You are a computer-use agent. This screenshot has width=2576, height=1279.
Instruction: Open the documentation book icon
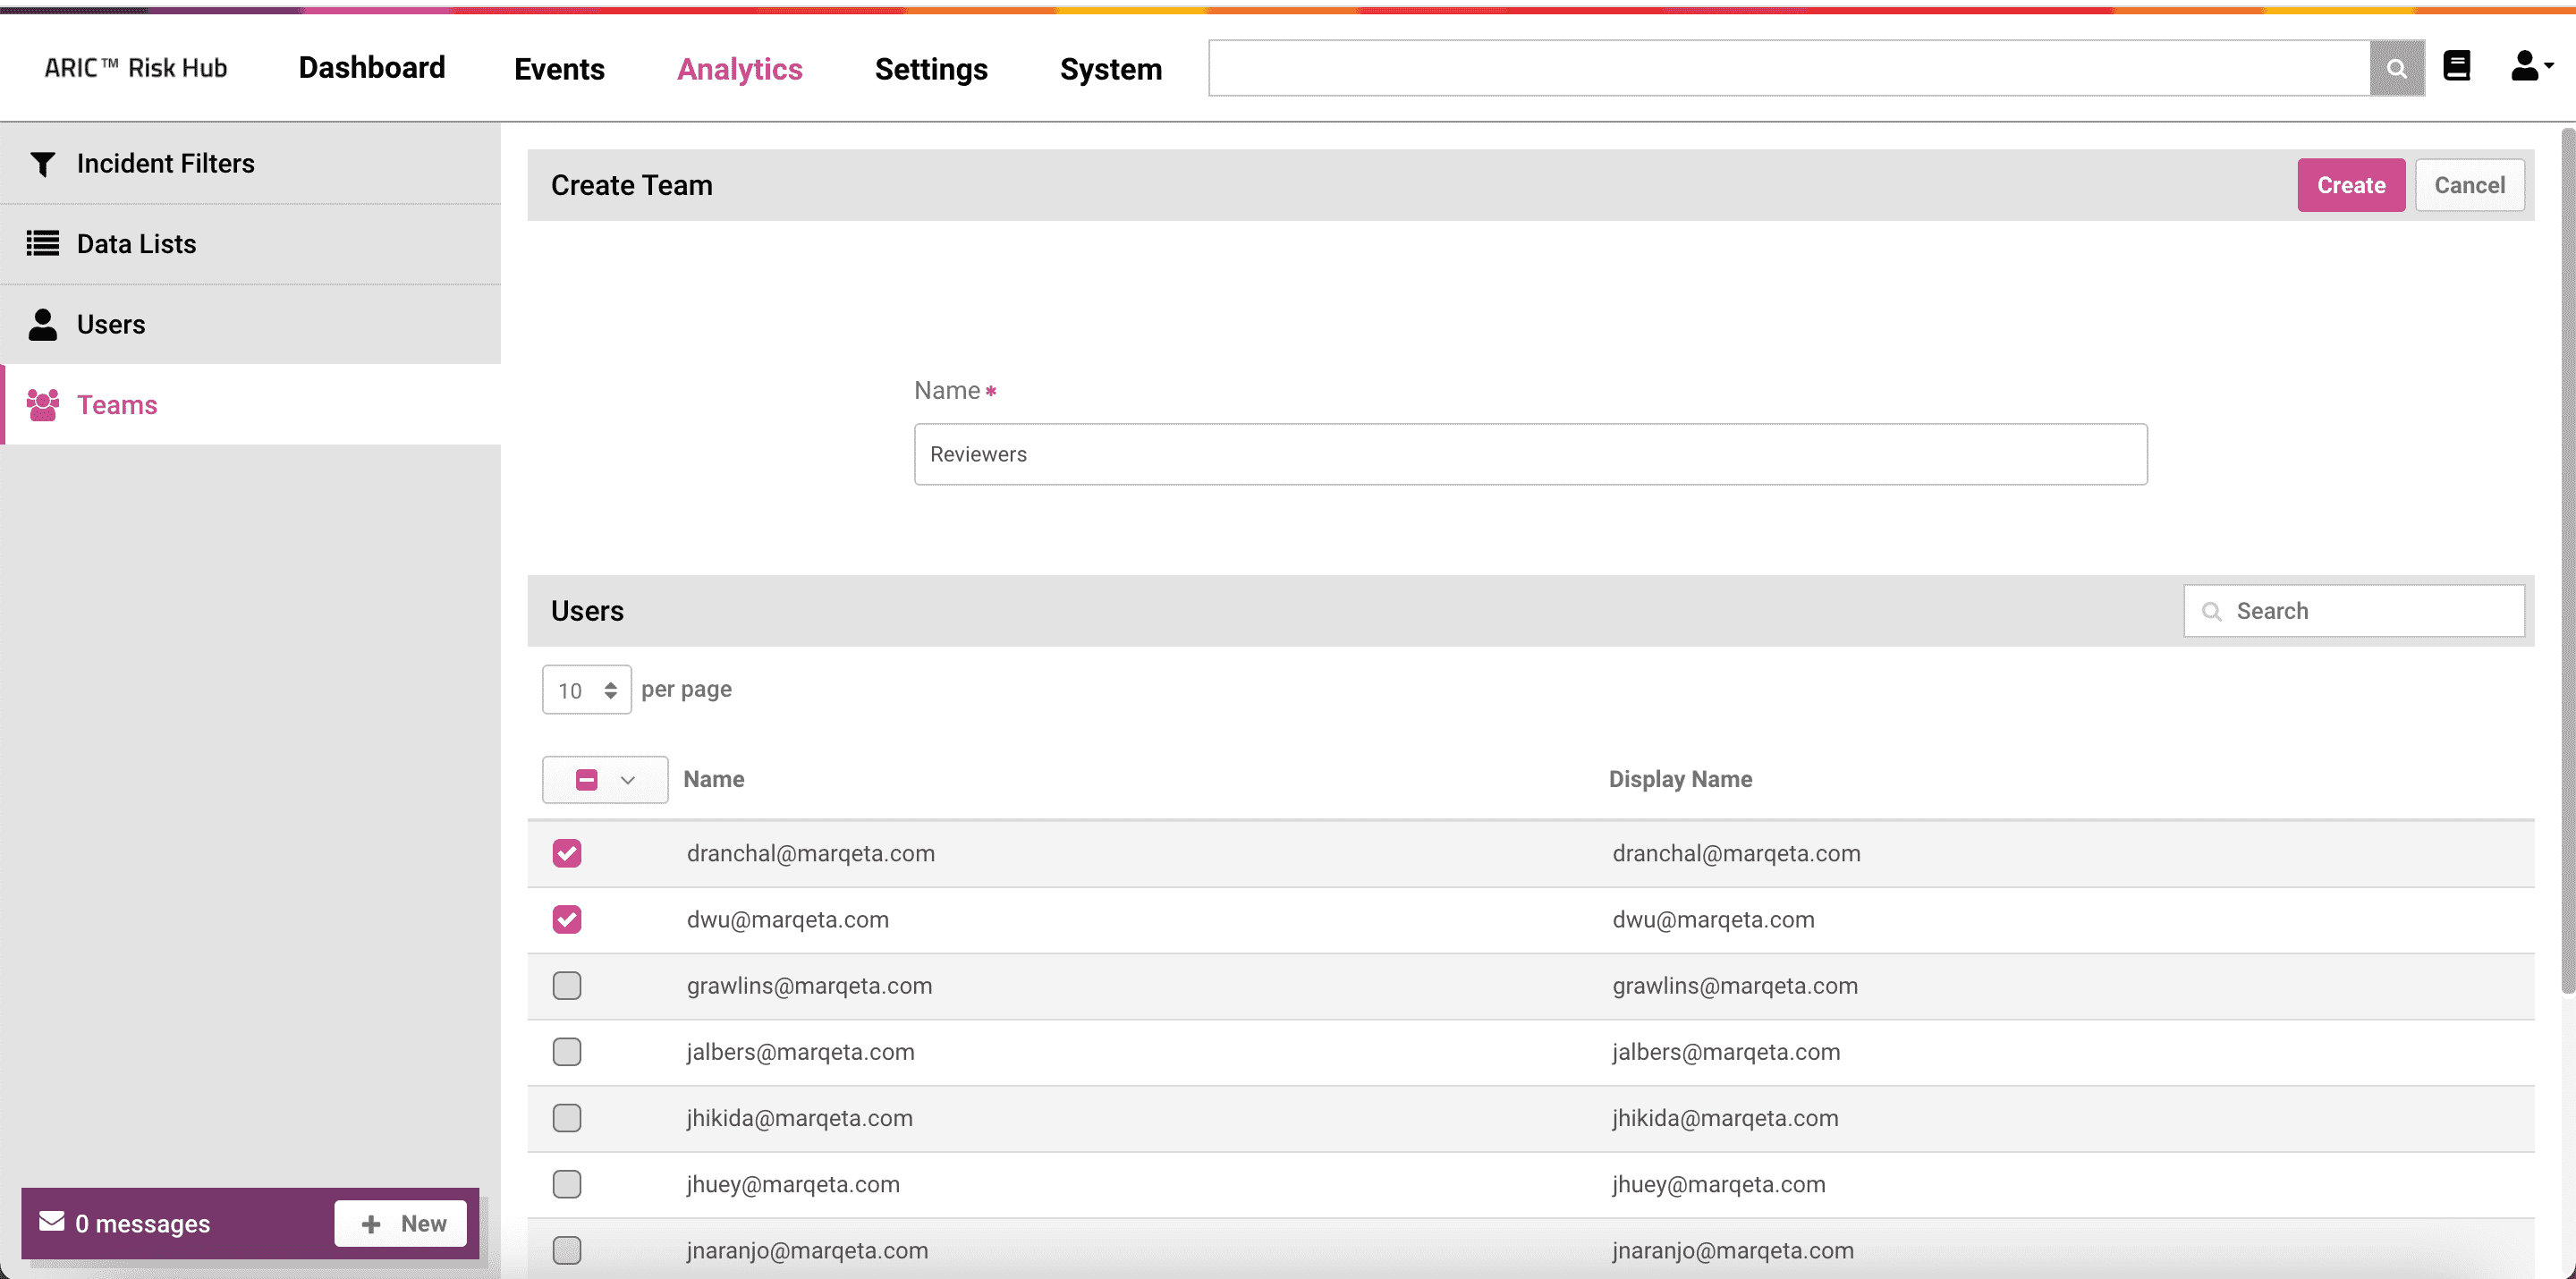click(2457, 66)
